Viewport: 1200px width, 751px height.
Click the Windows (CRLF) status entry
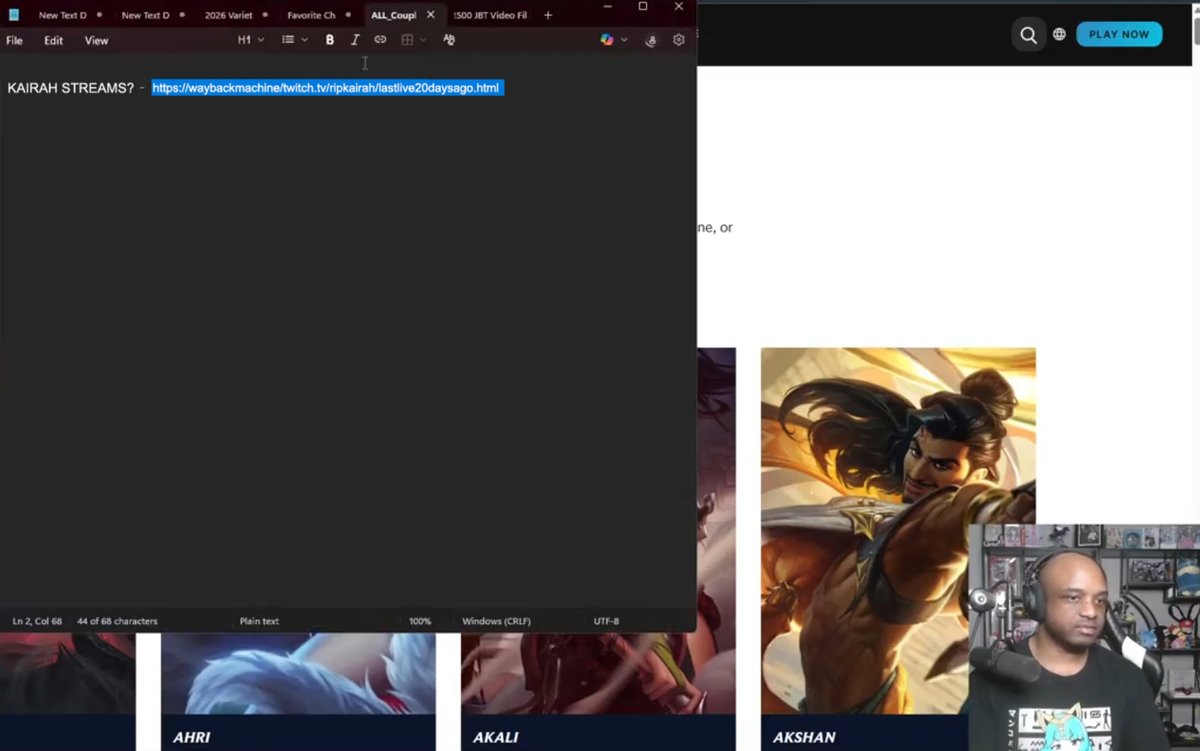497,621
